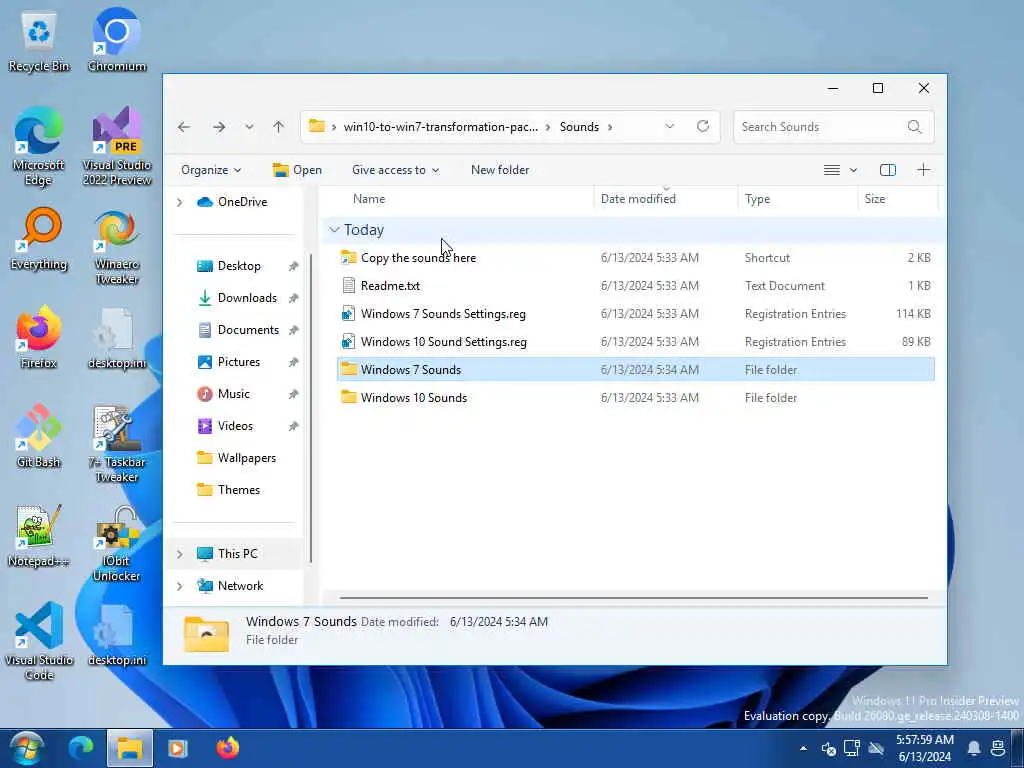The height and width of the screenshot is (768, 1024).
Task: Toggle the preview pane button
Action: [888, 170]
